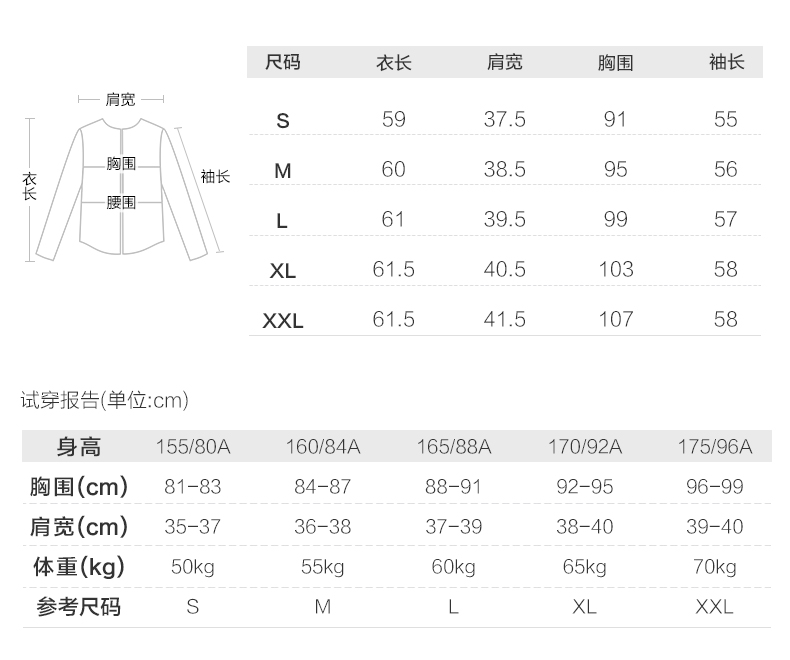Click the M row label in upper table

(x=283, y=171)
